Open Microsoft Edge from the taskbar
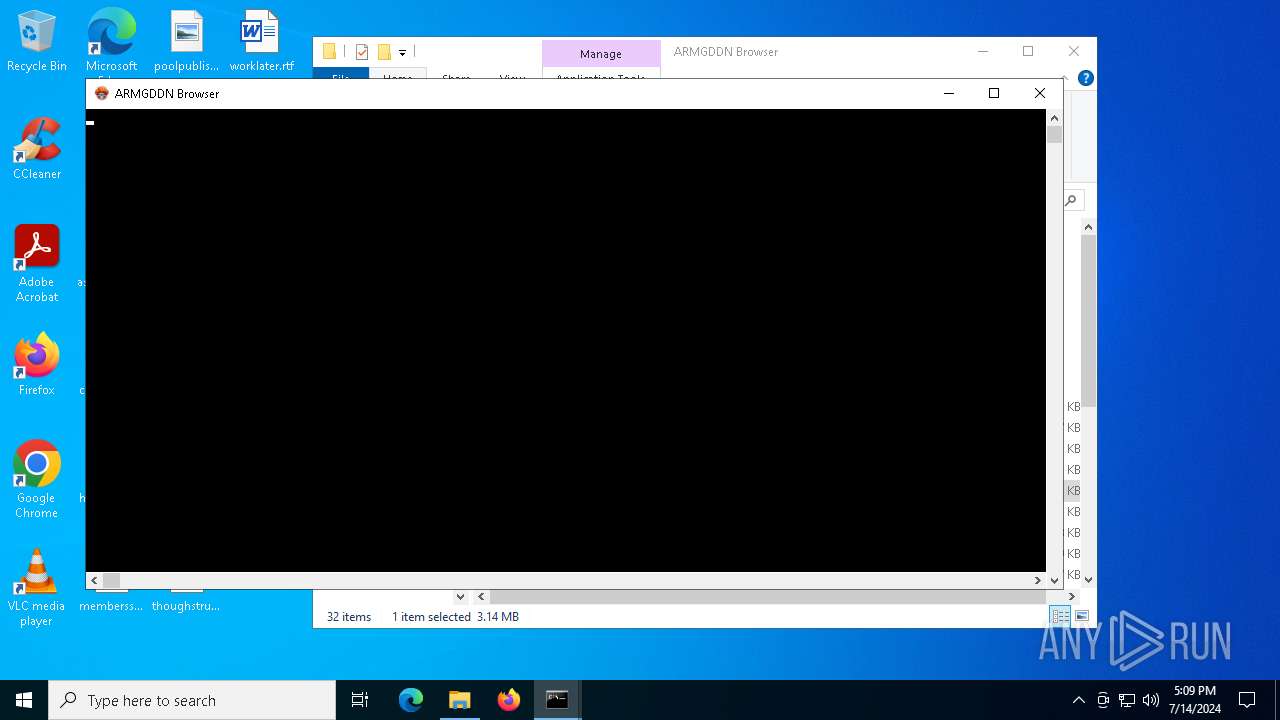 (x=411, y=700)
